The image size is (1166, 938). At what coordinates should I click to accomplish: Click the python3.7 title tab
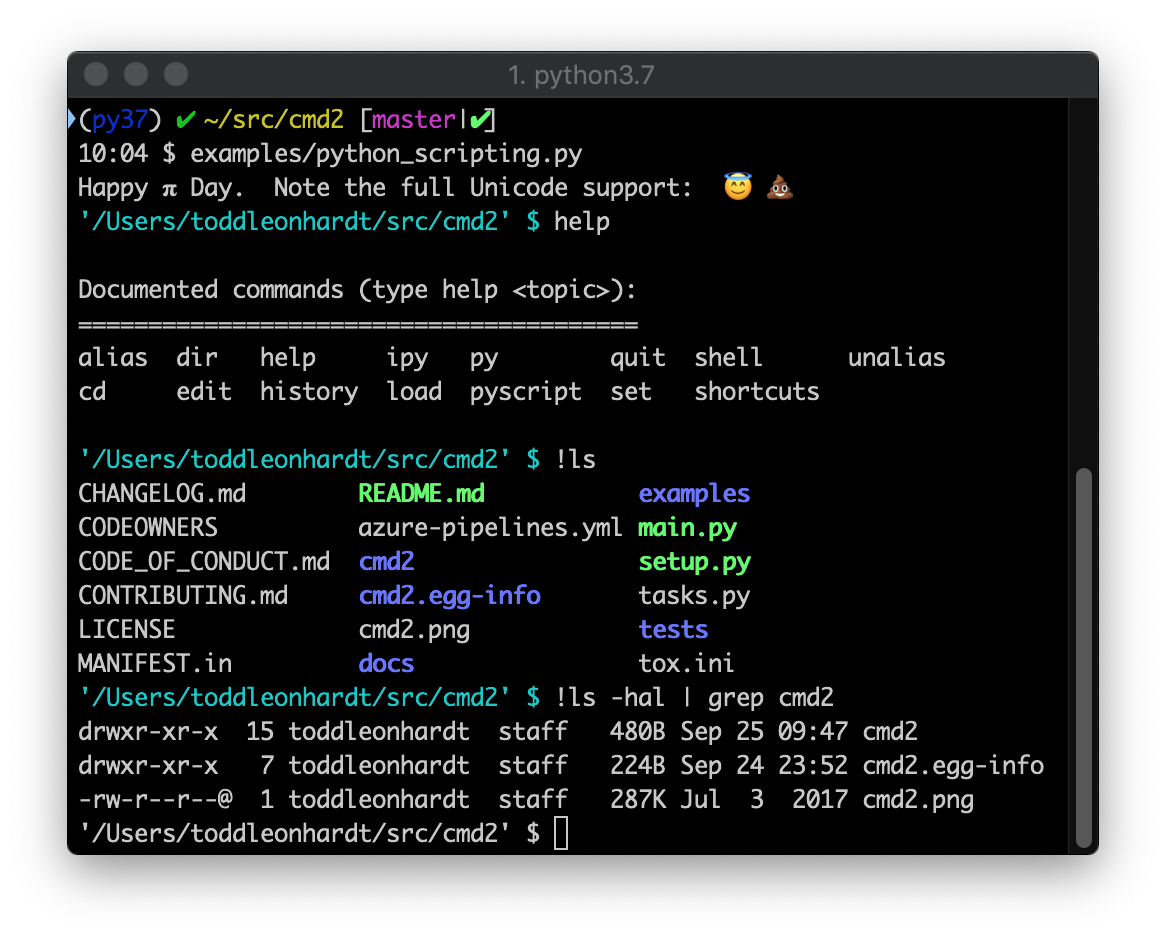click(x=582, y=74)
